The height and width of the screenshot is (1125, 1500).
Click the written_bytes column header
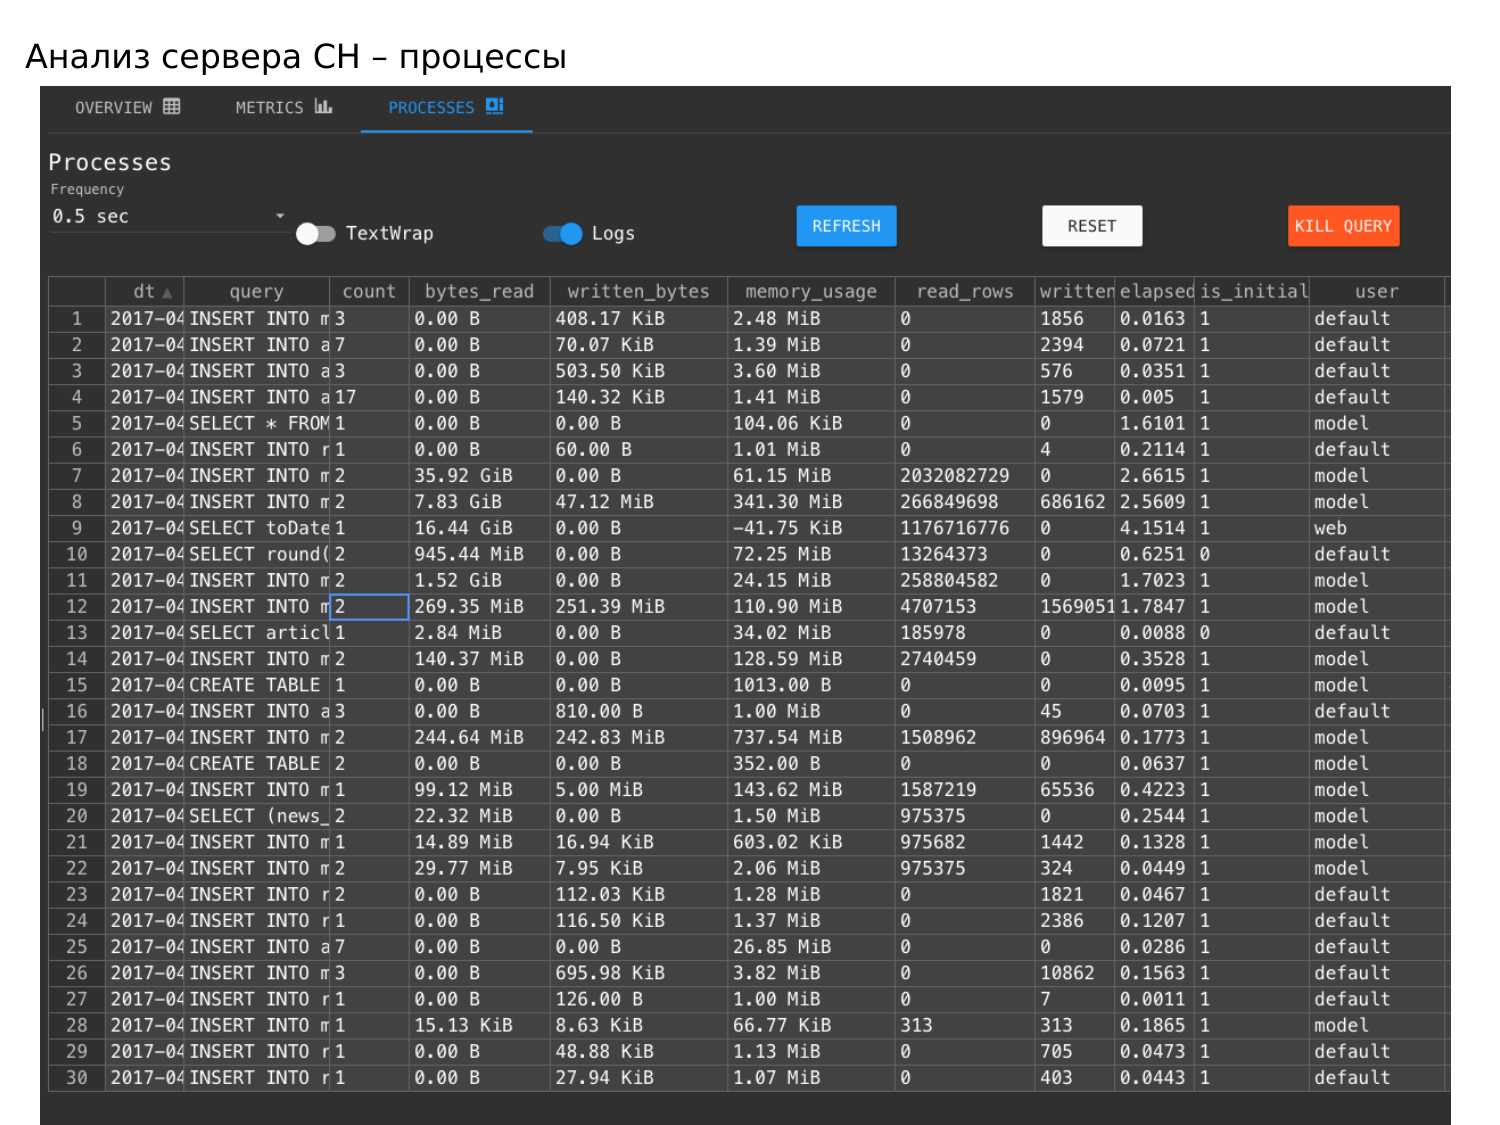point(638,291)
